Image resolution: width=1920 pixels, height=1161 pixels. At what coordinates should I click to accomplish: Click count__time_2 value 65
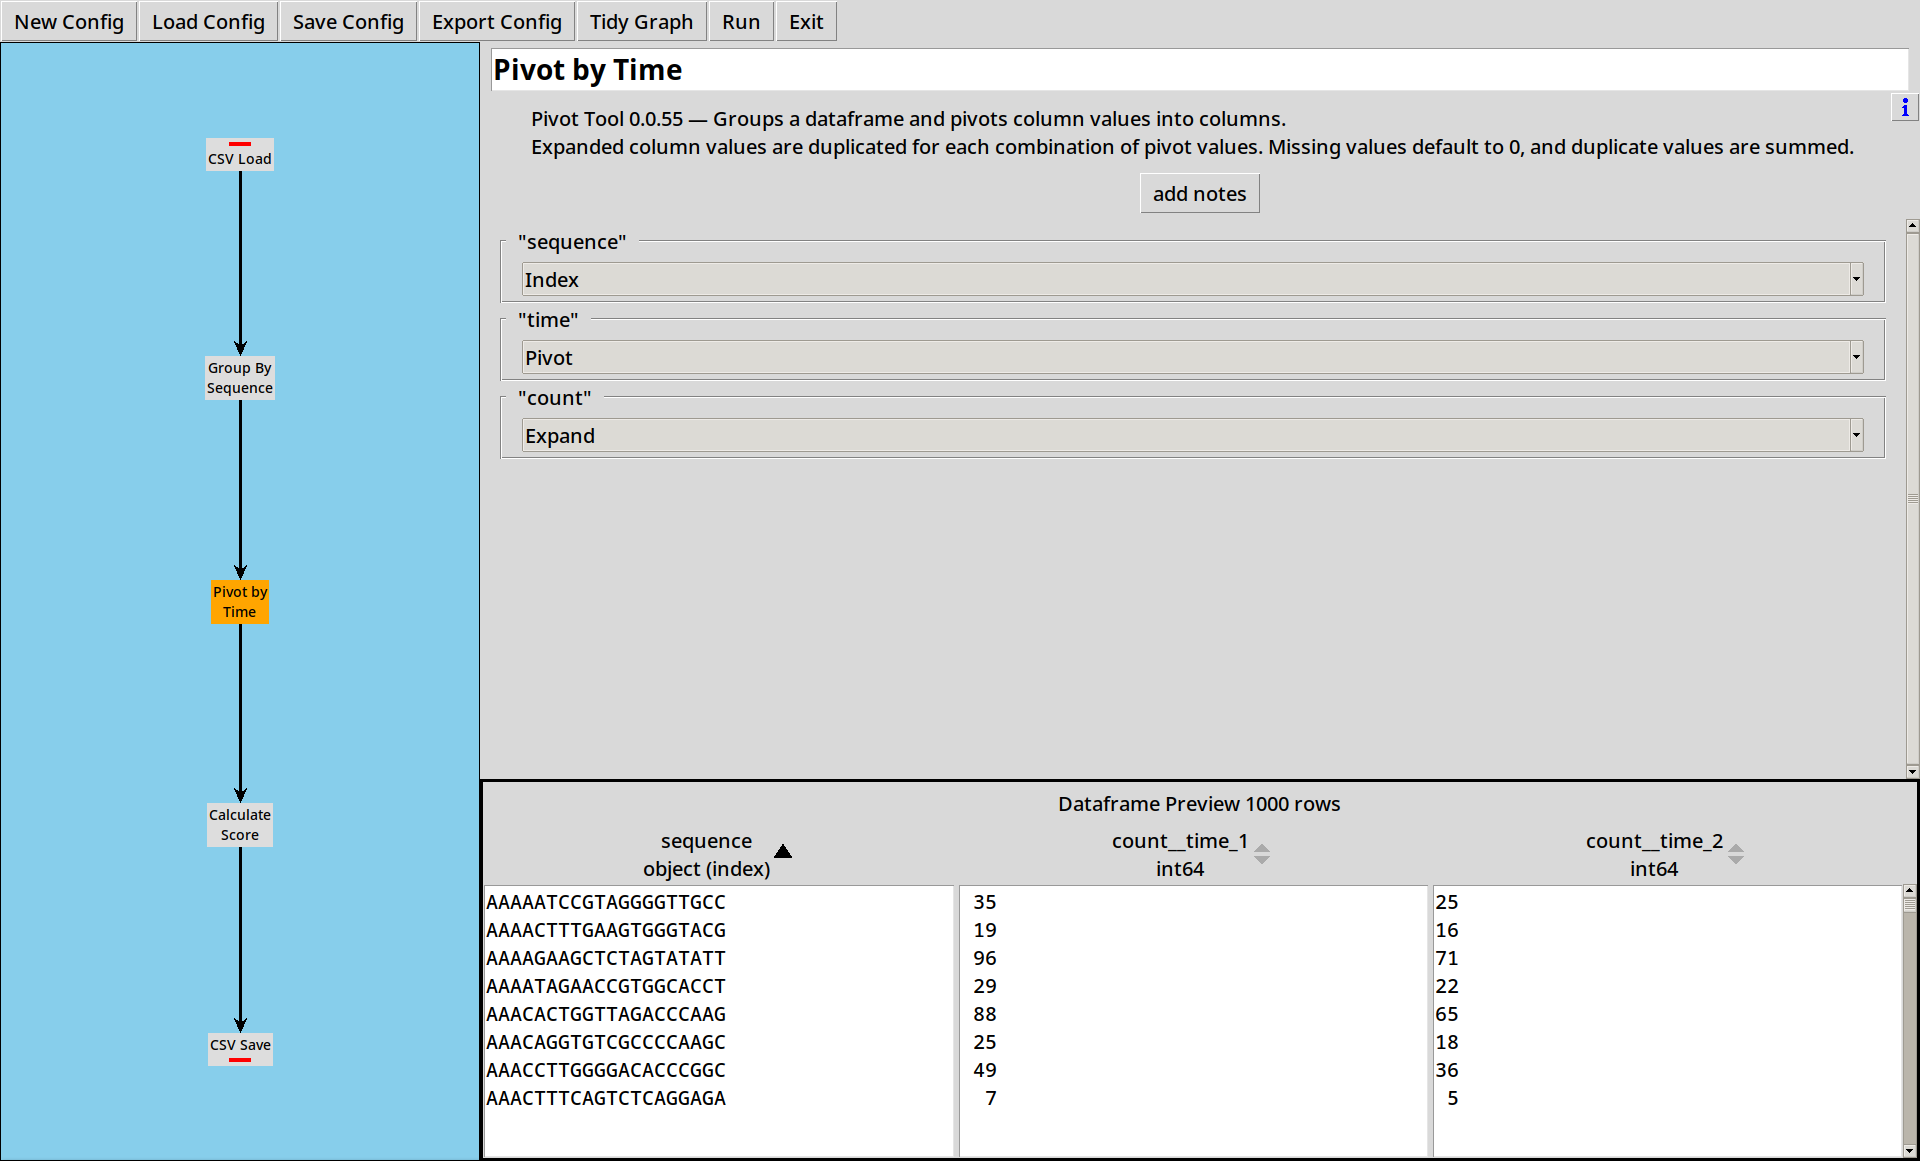(x=1447, y=1014)
